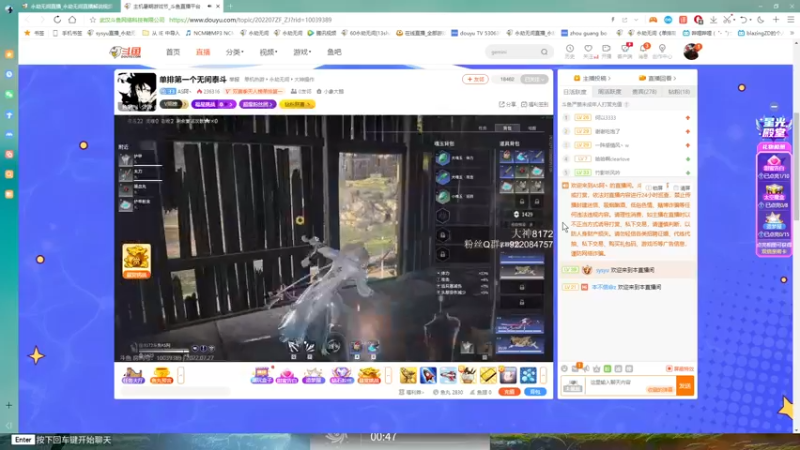Send the airplane gift
The image size is (800, 450).
[448, 376]
